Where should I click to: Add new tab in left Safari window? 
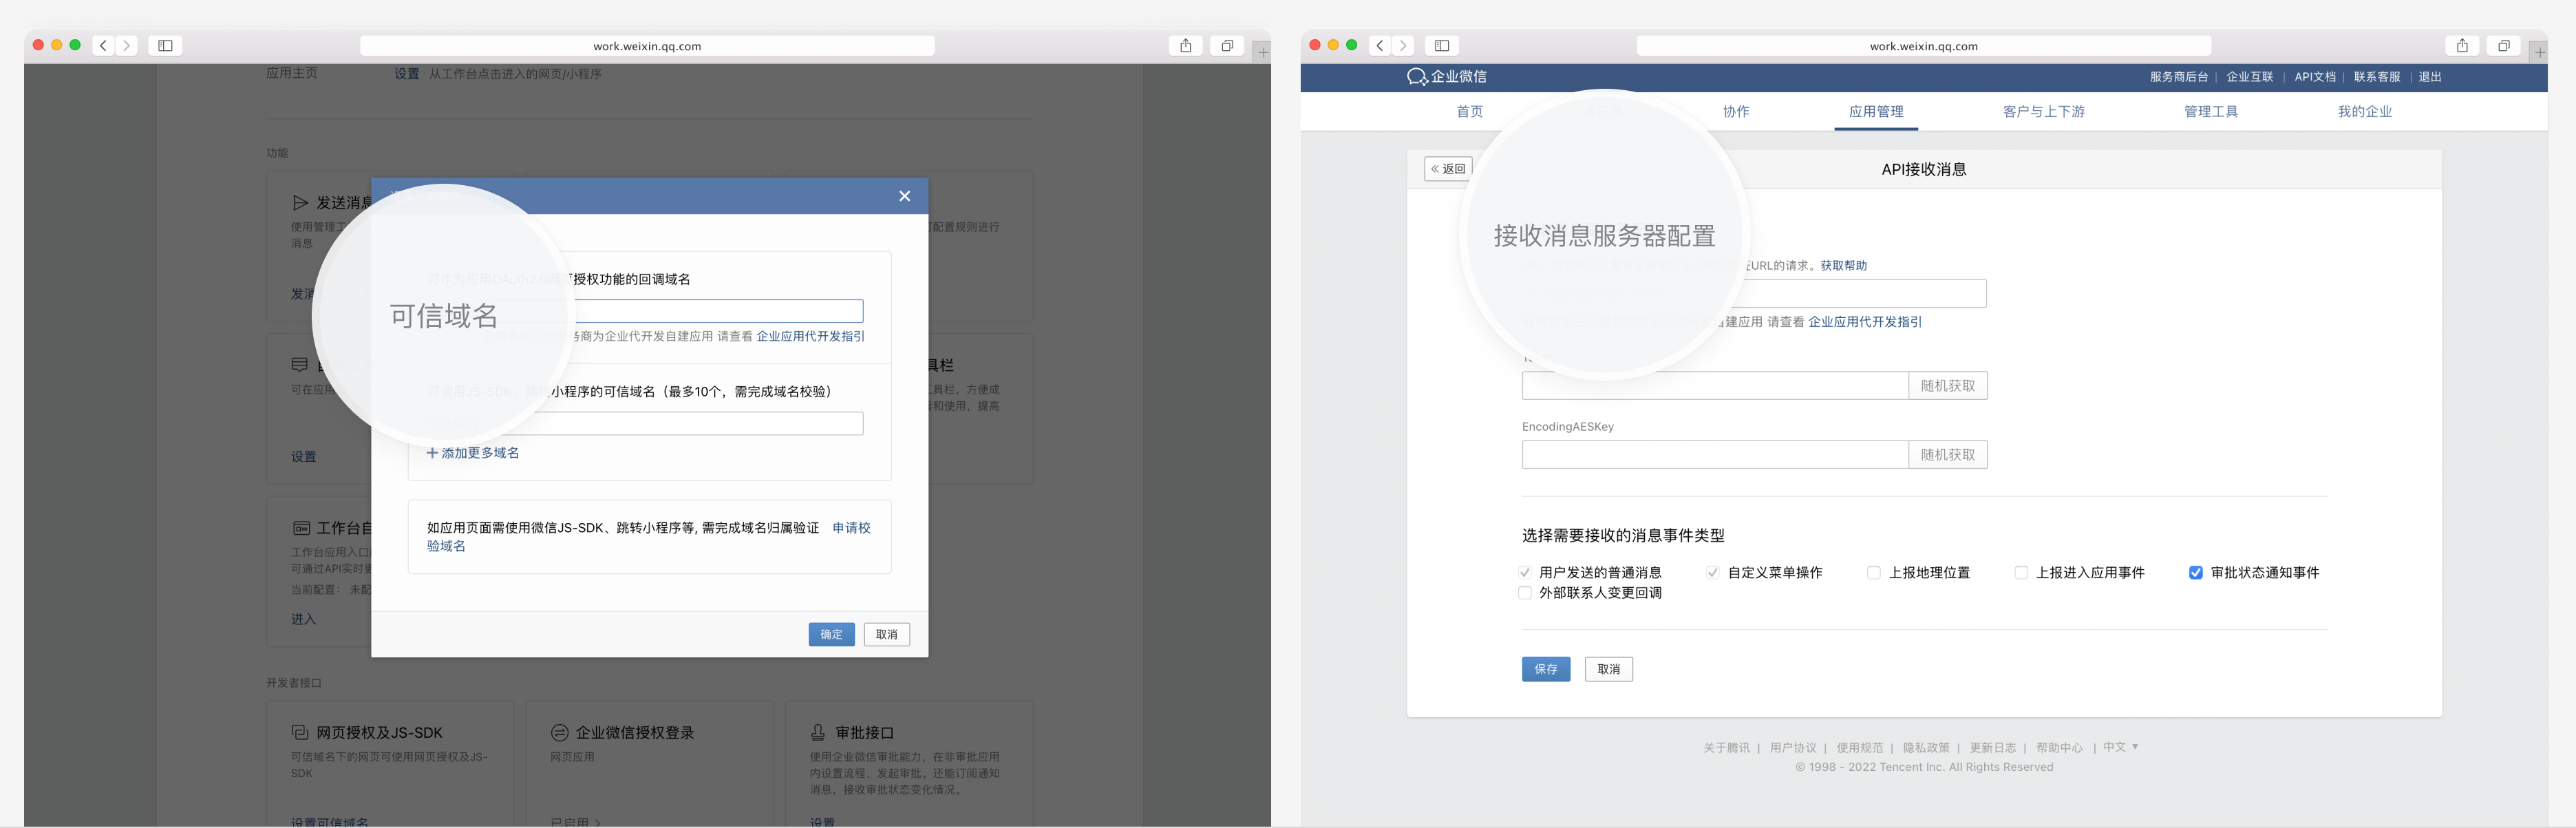pyautogui.click(x=1263, y=52)
